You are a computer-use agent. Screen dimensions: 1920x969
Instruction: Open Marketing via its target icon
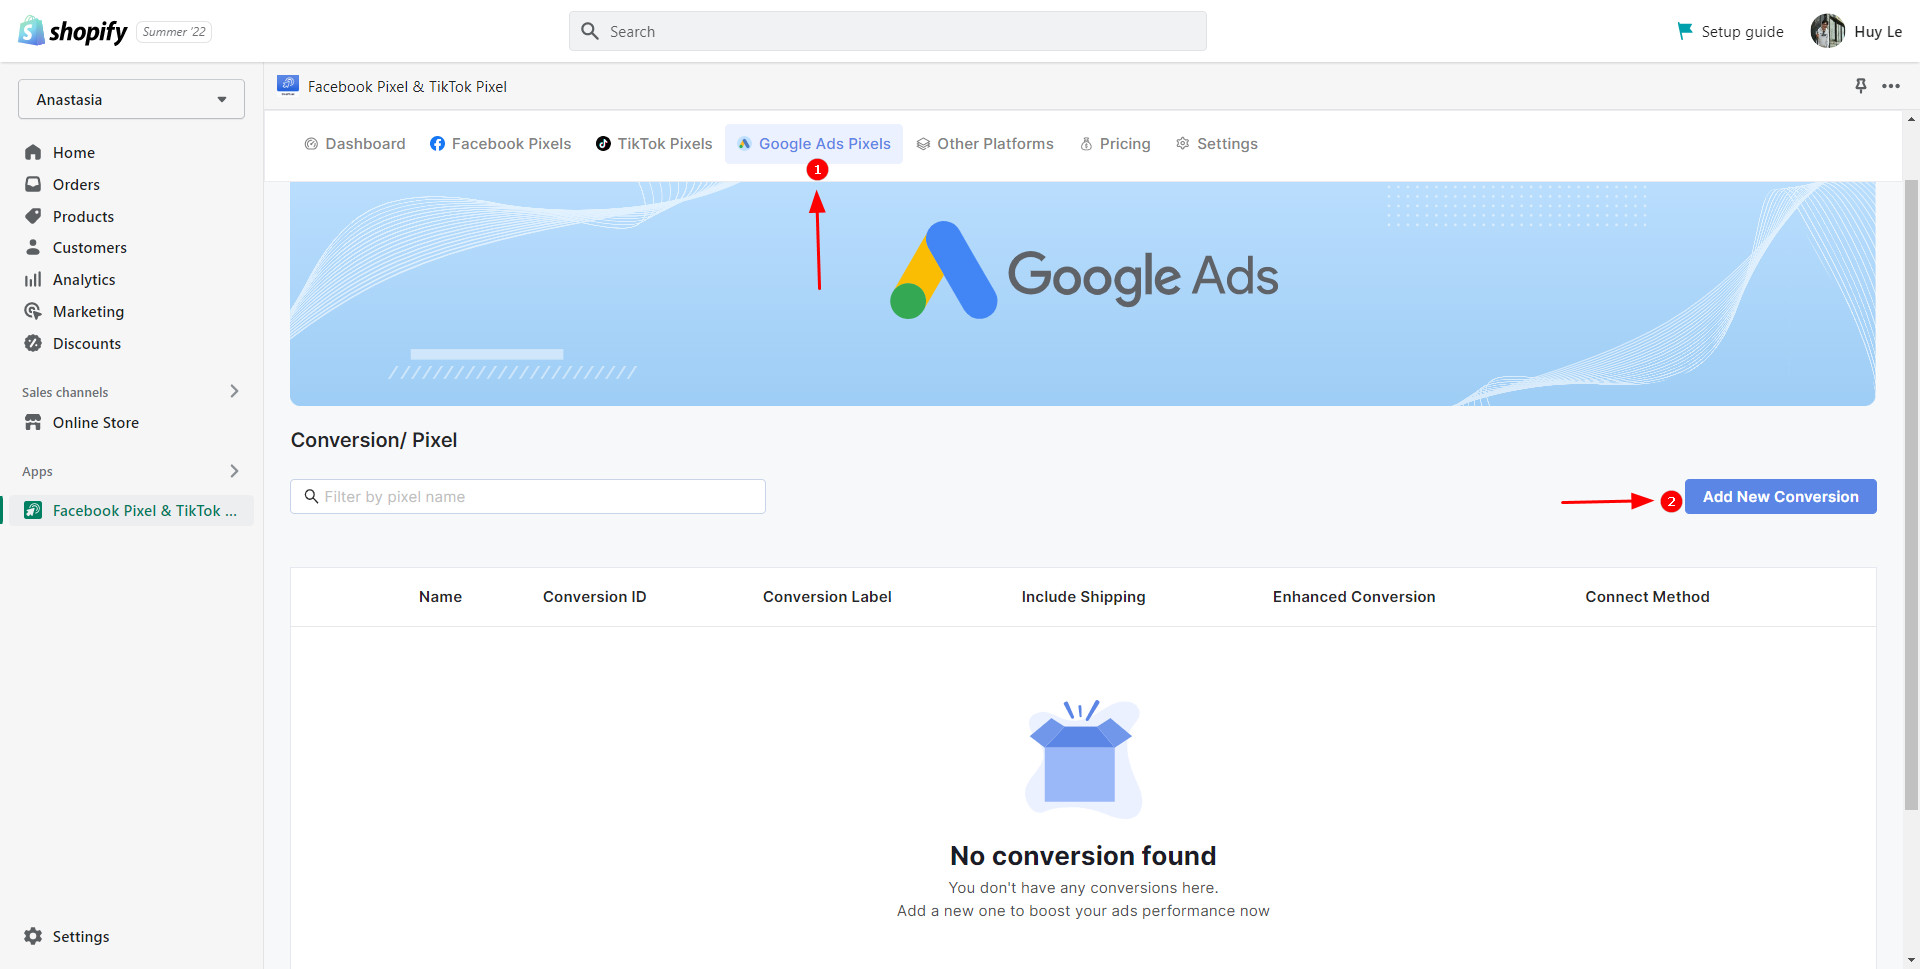coord(33,311)
